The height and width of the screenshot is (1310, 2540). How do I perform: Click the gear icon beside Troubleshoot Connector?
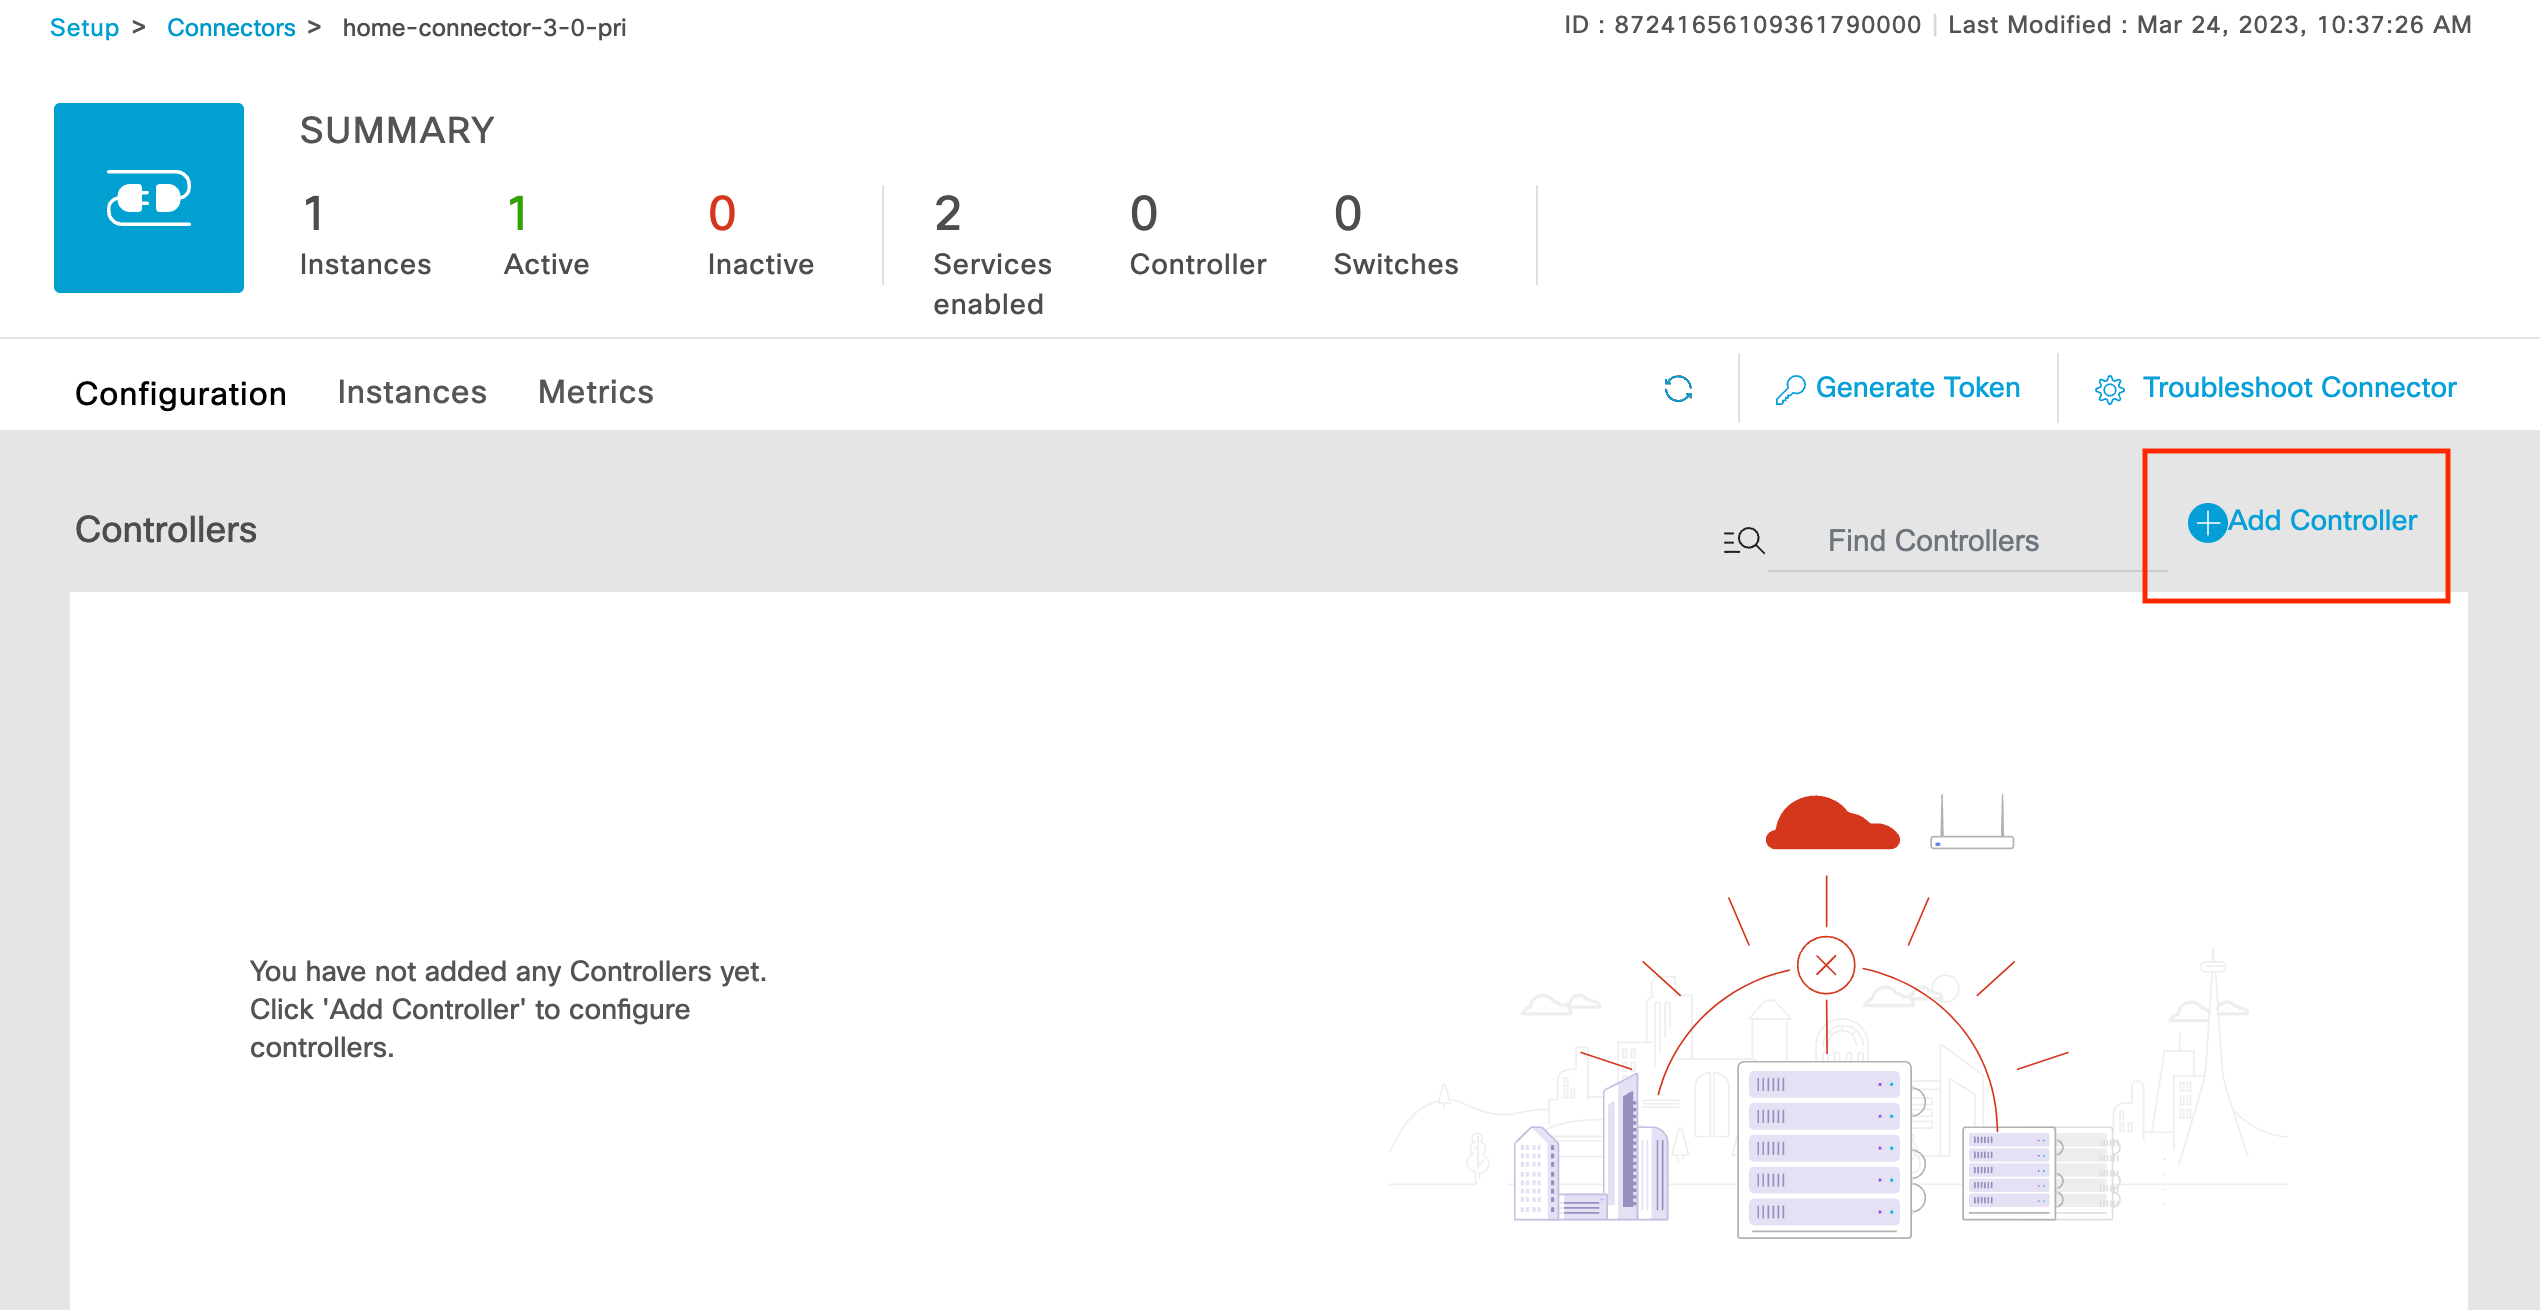pos(2109,389)
